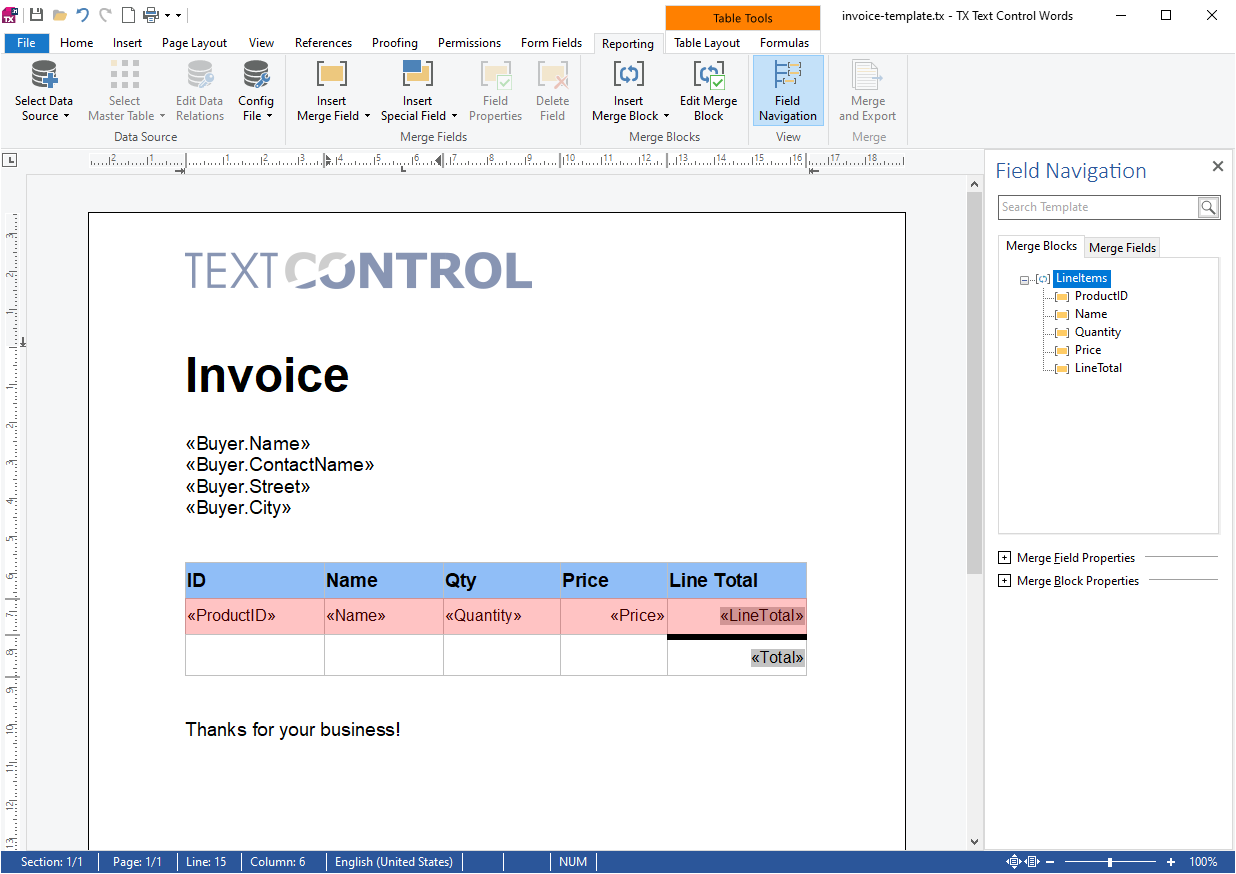Click the «Price» merge field cell

point(637,616)
